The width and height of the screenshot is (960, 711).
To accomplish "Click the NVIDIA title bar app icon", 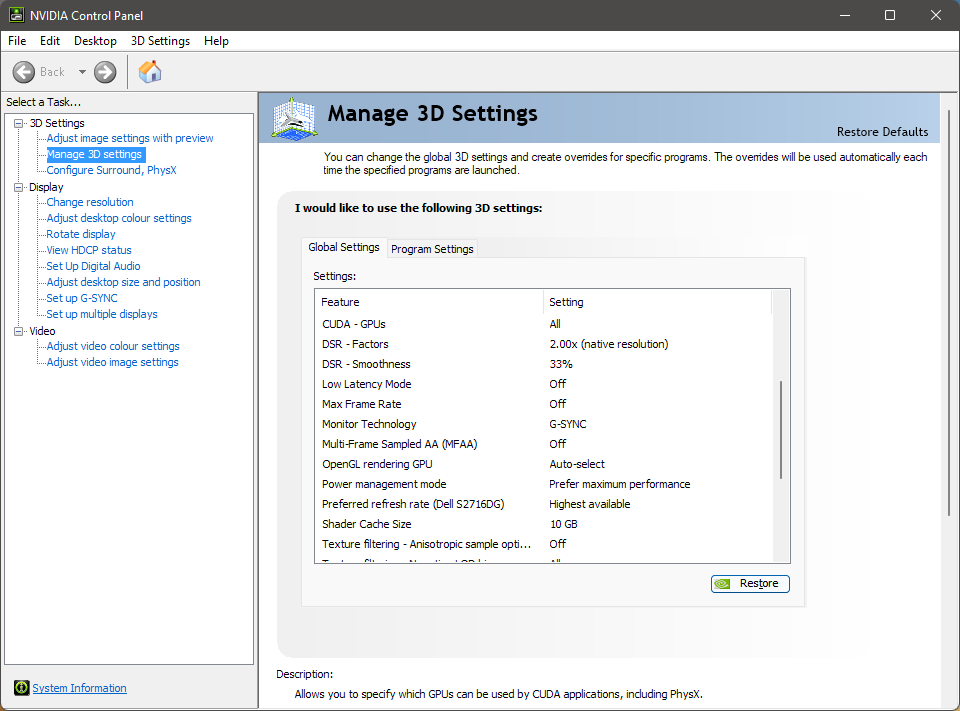I will (x=17, y=15).
